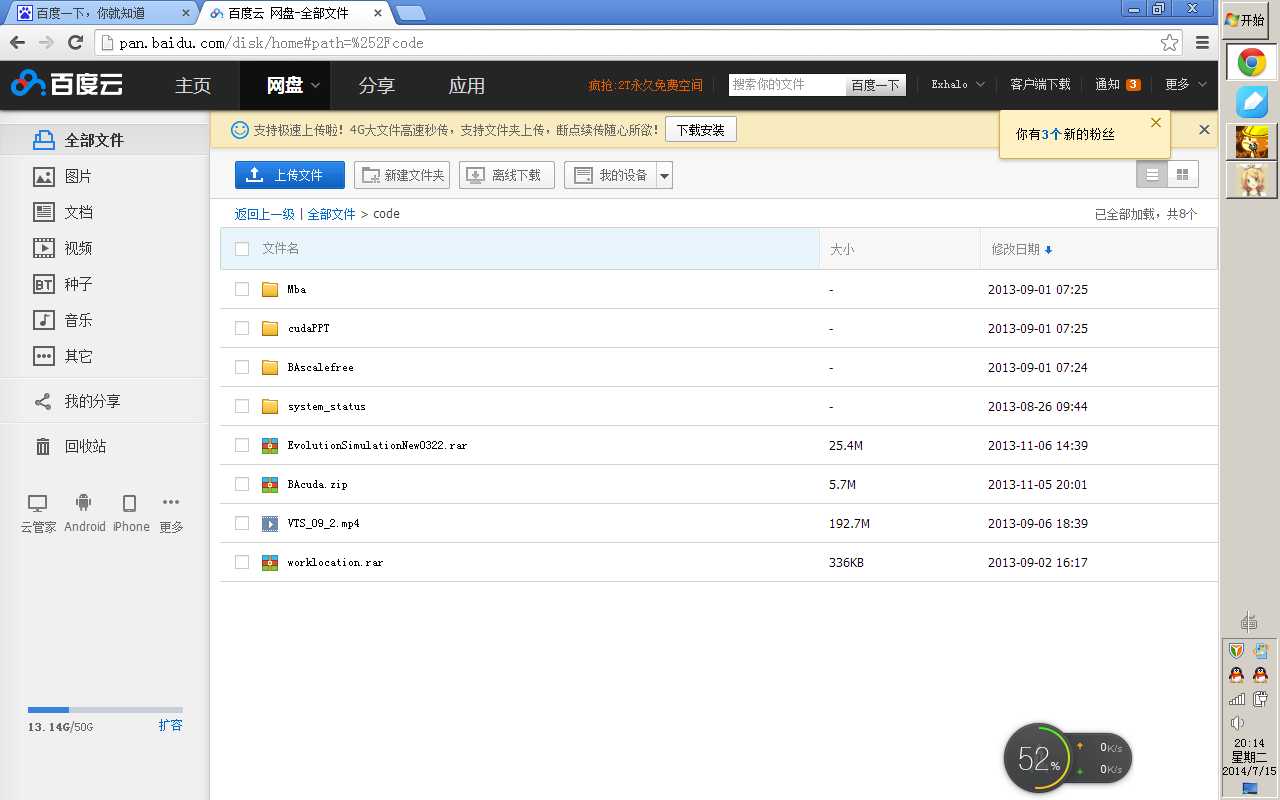Click the 扩容 expand storage link
Image resolution: width=1280 pixels, height=800 pixels.
(170, 725)
